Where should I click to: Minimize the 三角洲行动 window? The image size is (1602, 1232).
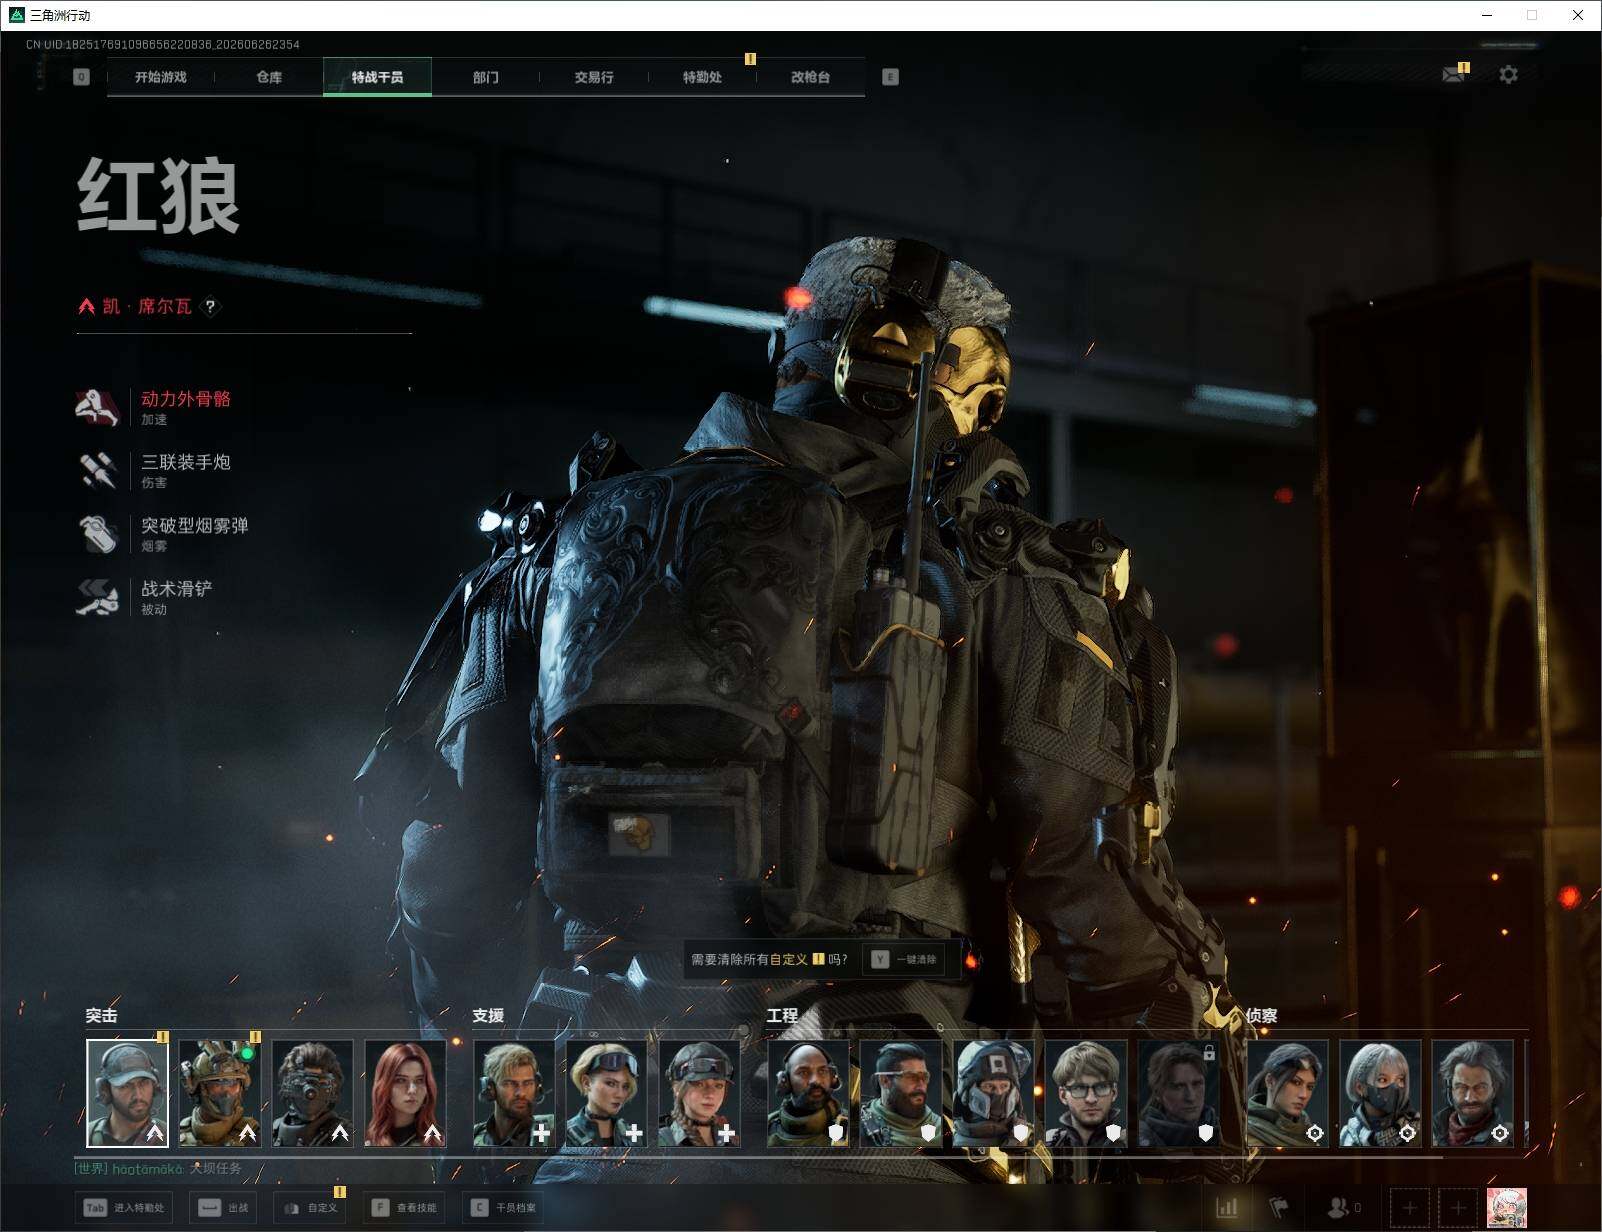1487,15
